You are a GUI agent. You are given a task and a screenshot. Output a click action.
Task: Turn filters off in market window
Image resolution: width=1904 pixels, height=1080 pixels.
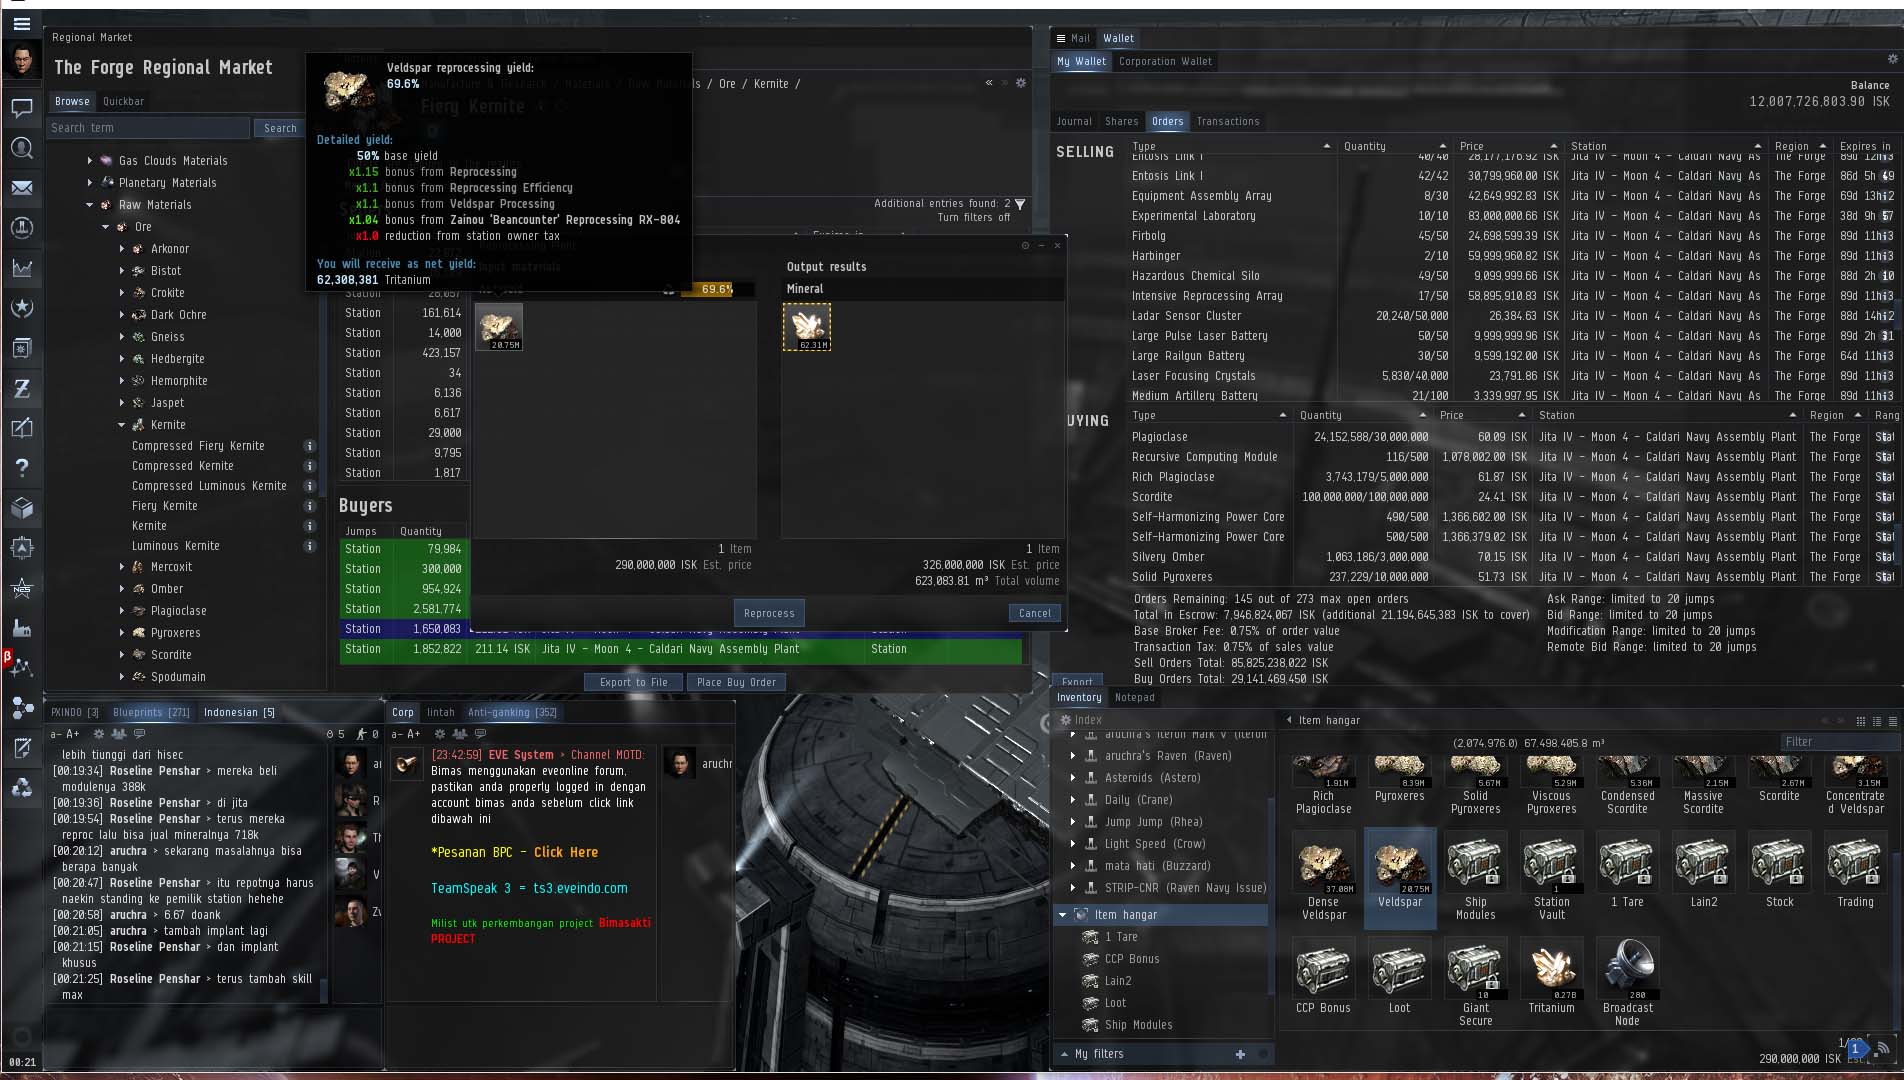[974, 217]
